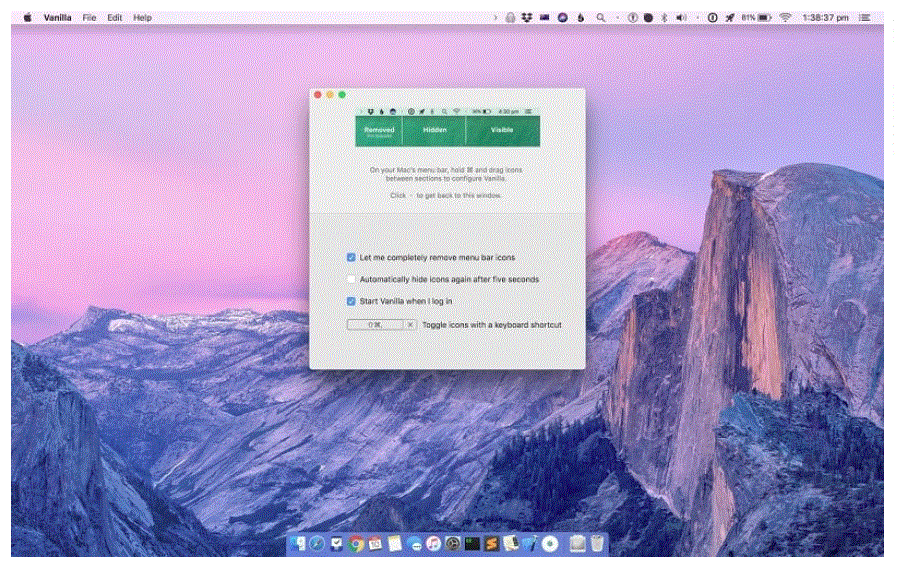Open Notification Center list icon

[864, 18]
